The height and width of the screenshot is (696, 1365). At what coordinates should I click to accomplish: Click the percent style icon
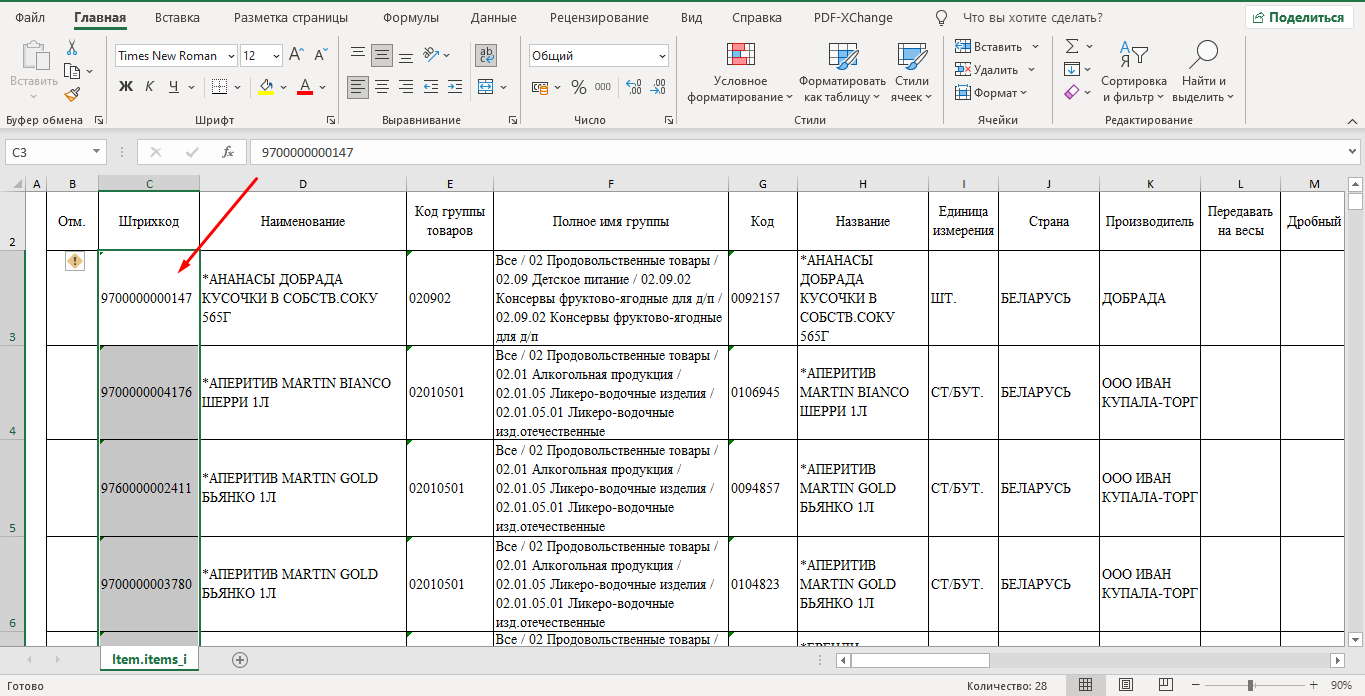point(578,88)
